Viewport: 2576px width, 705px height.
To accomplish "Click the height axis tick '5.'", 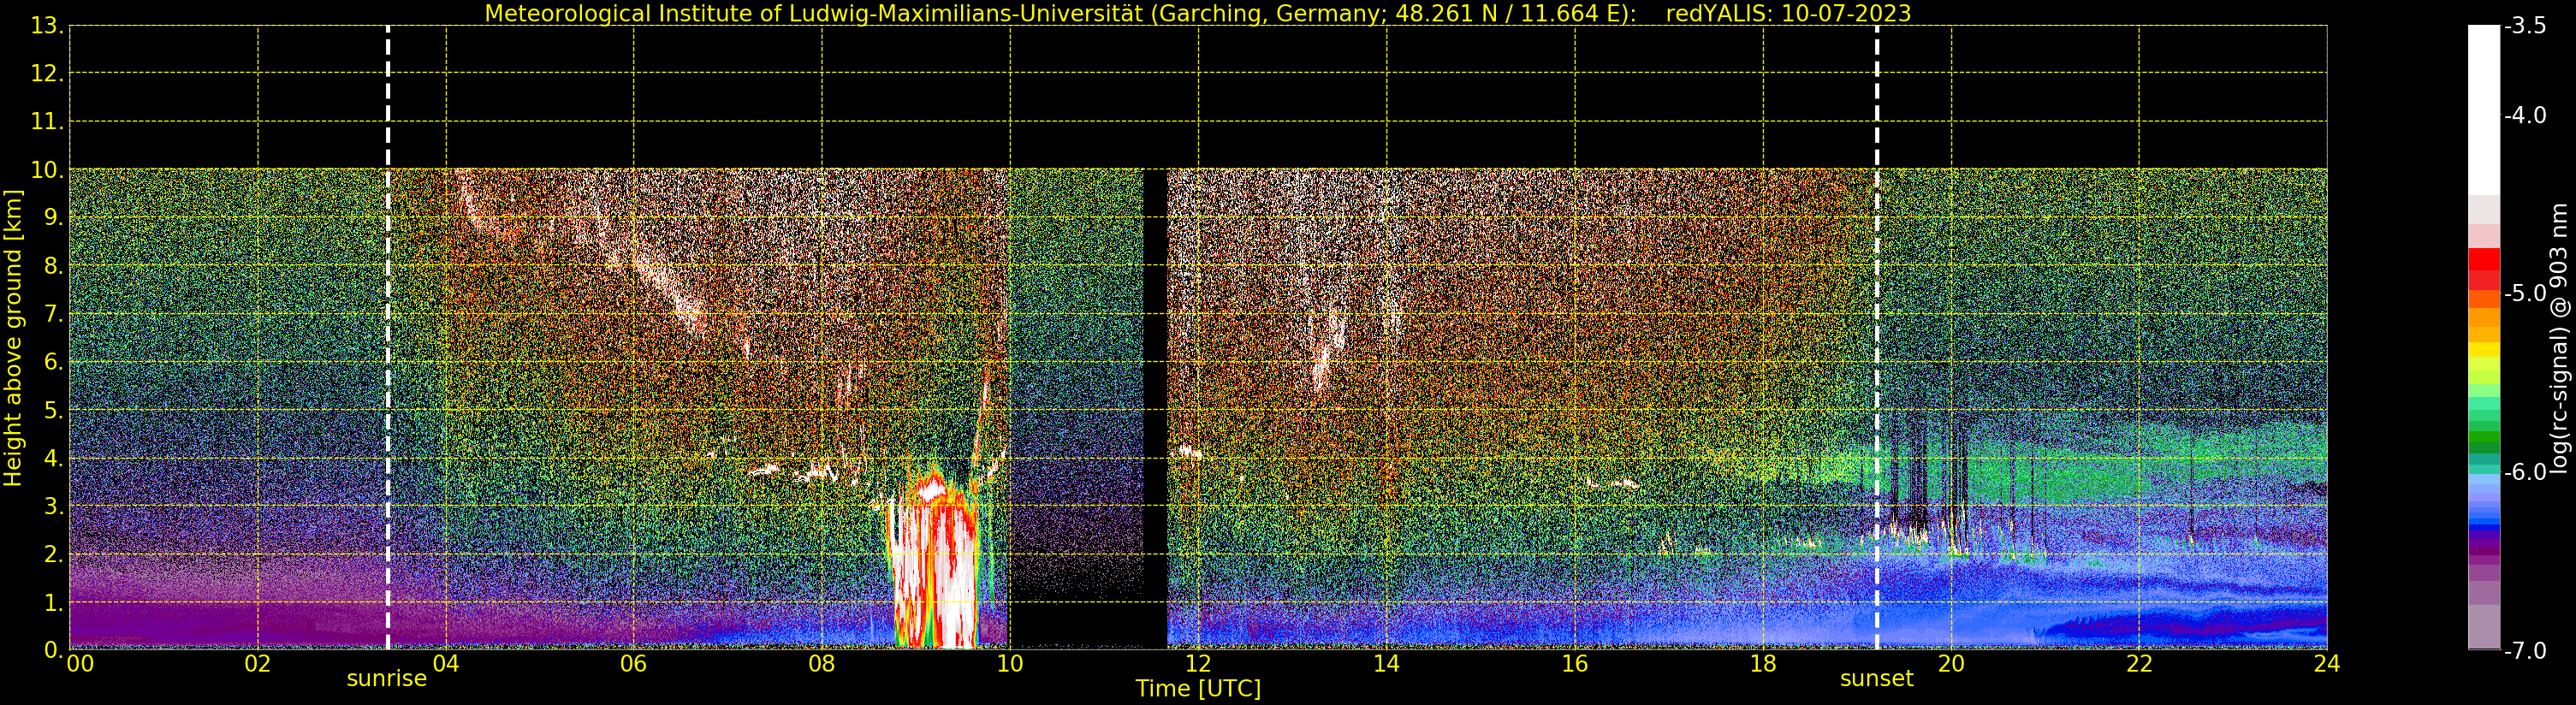I will click(54, 410).
